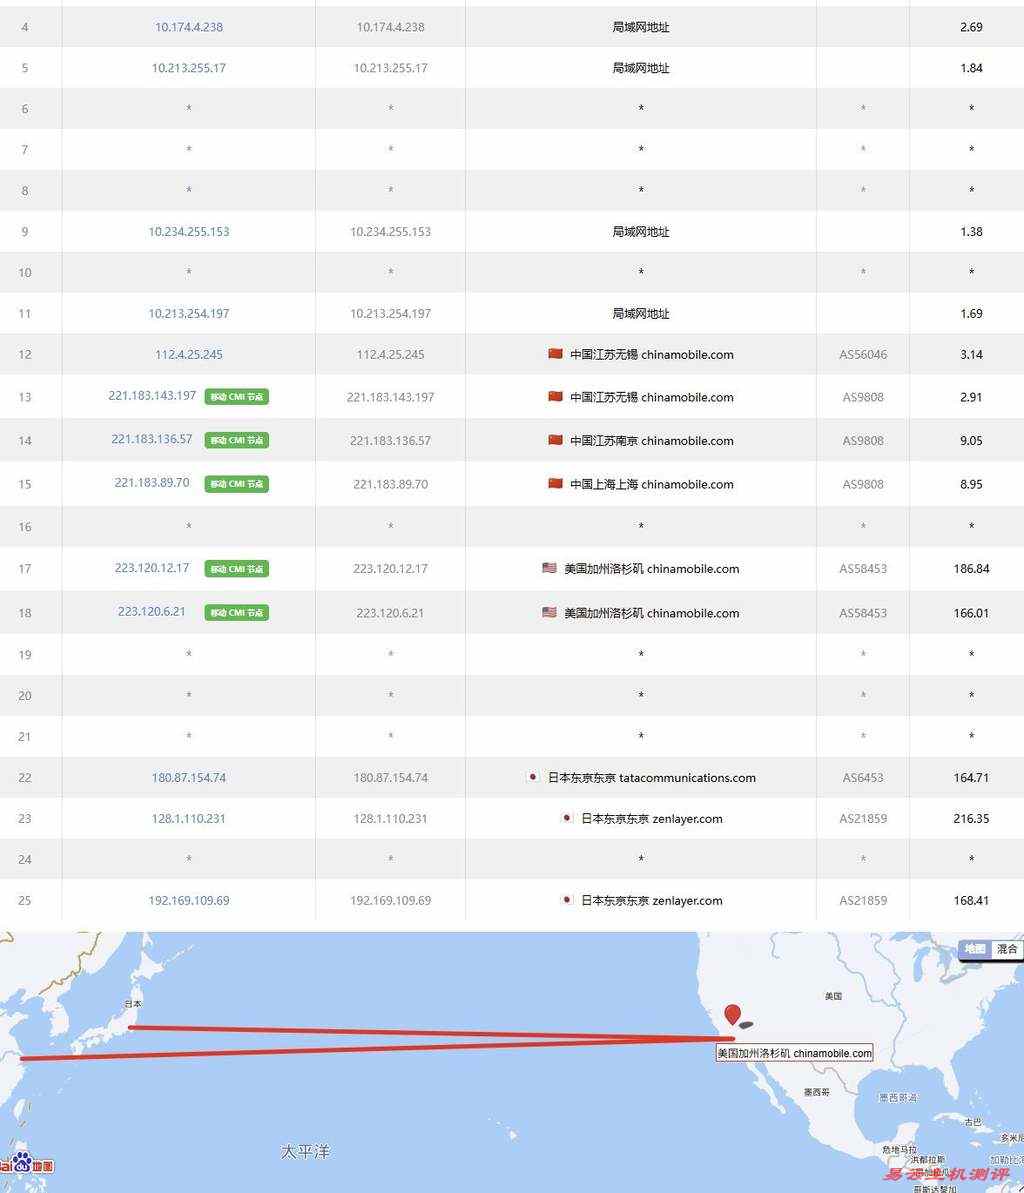1024x1193 pixels.
Task: Click the green CMI badge in row 14
Action: tap(237, 440)
